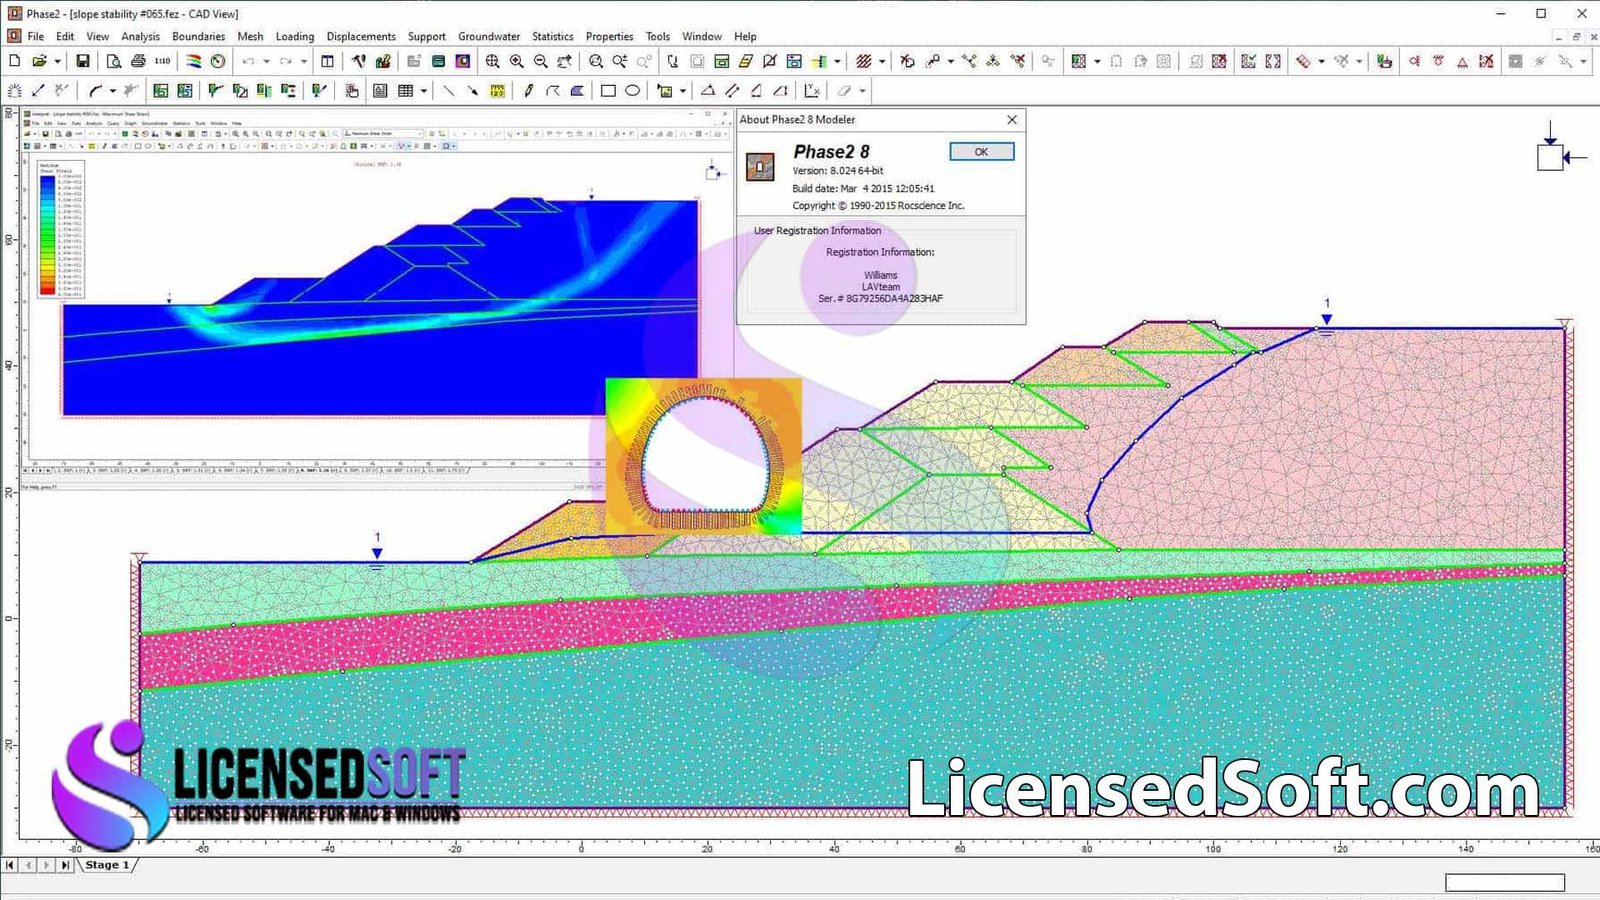Click the 'Version: 8.024 64-bit' text
Viewport: 1600px width, 900px height.
838,171
